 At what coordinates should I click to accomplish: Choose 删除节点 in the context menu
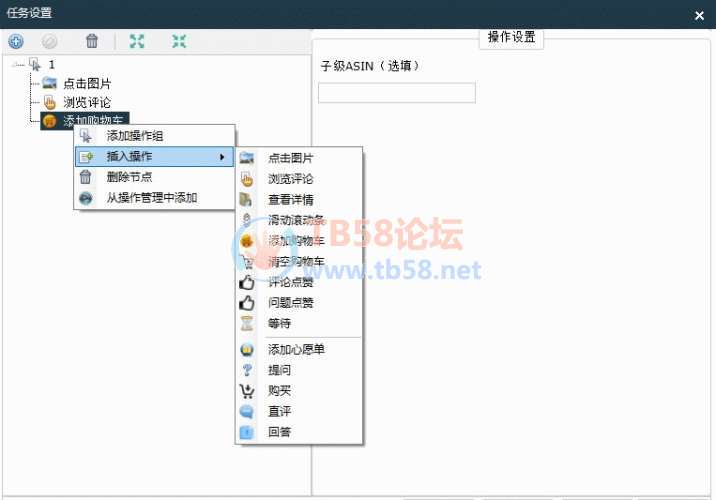click(129, 177)
